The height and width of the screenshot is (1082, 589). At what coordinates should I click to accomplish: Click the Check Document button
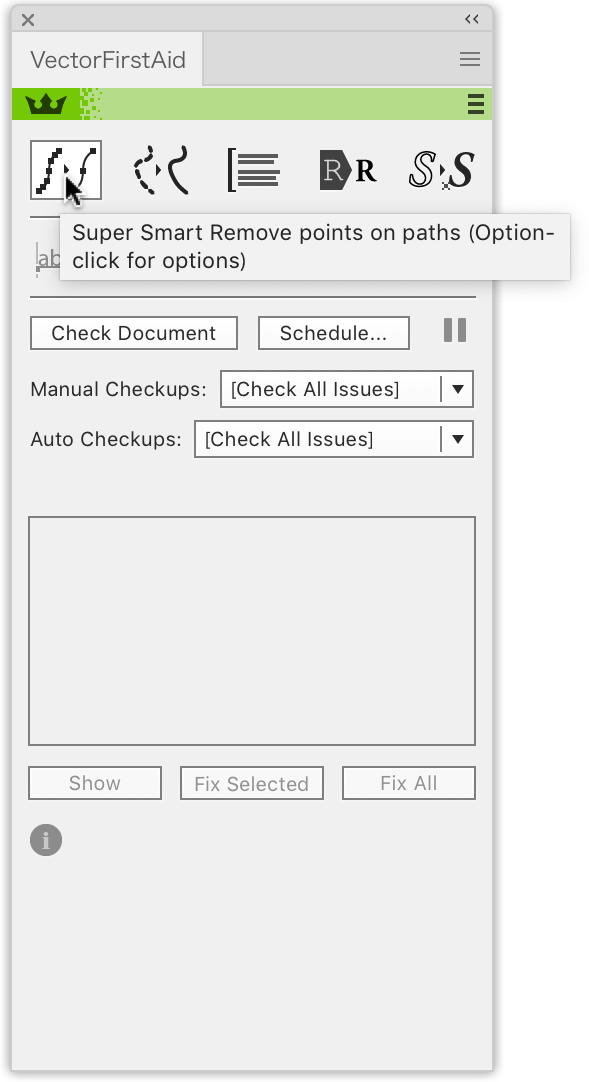coord(134,333)
